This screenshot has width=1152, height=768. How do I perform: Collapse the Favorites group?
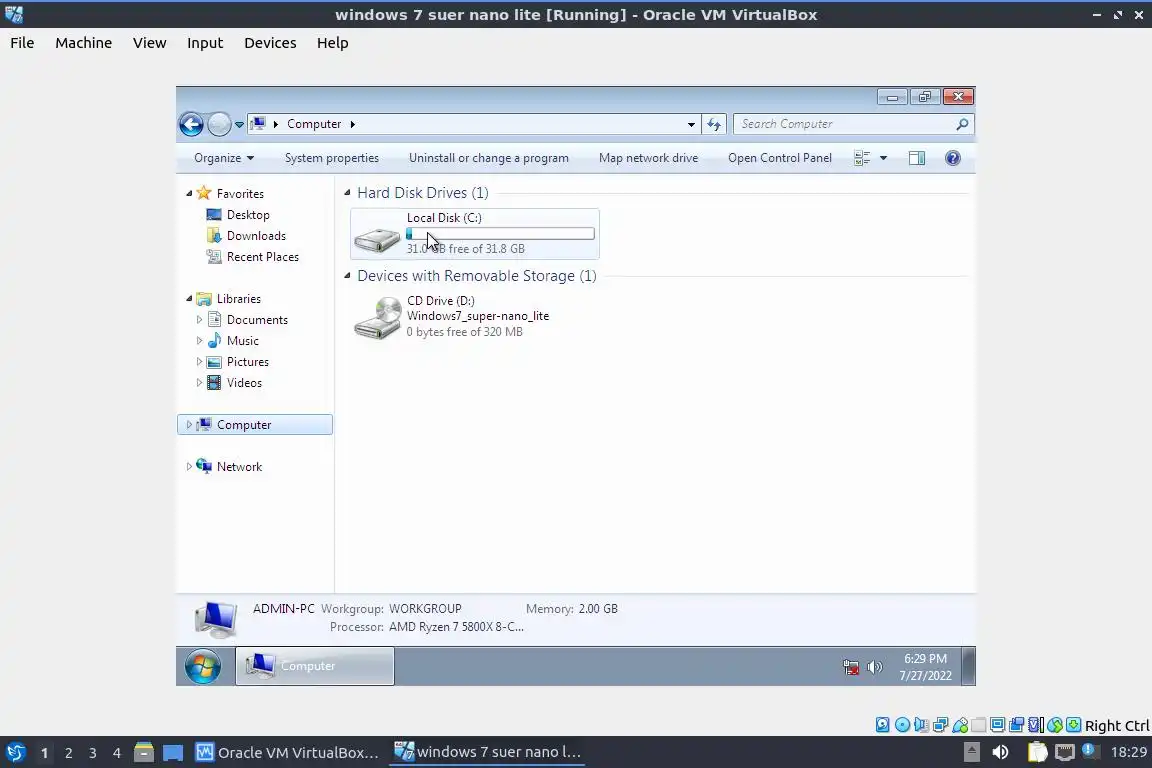tap(189, 193)
